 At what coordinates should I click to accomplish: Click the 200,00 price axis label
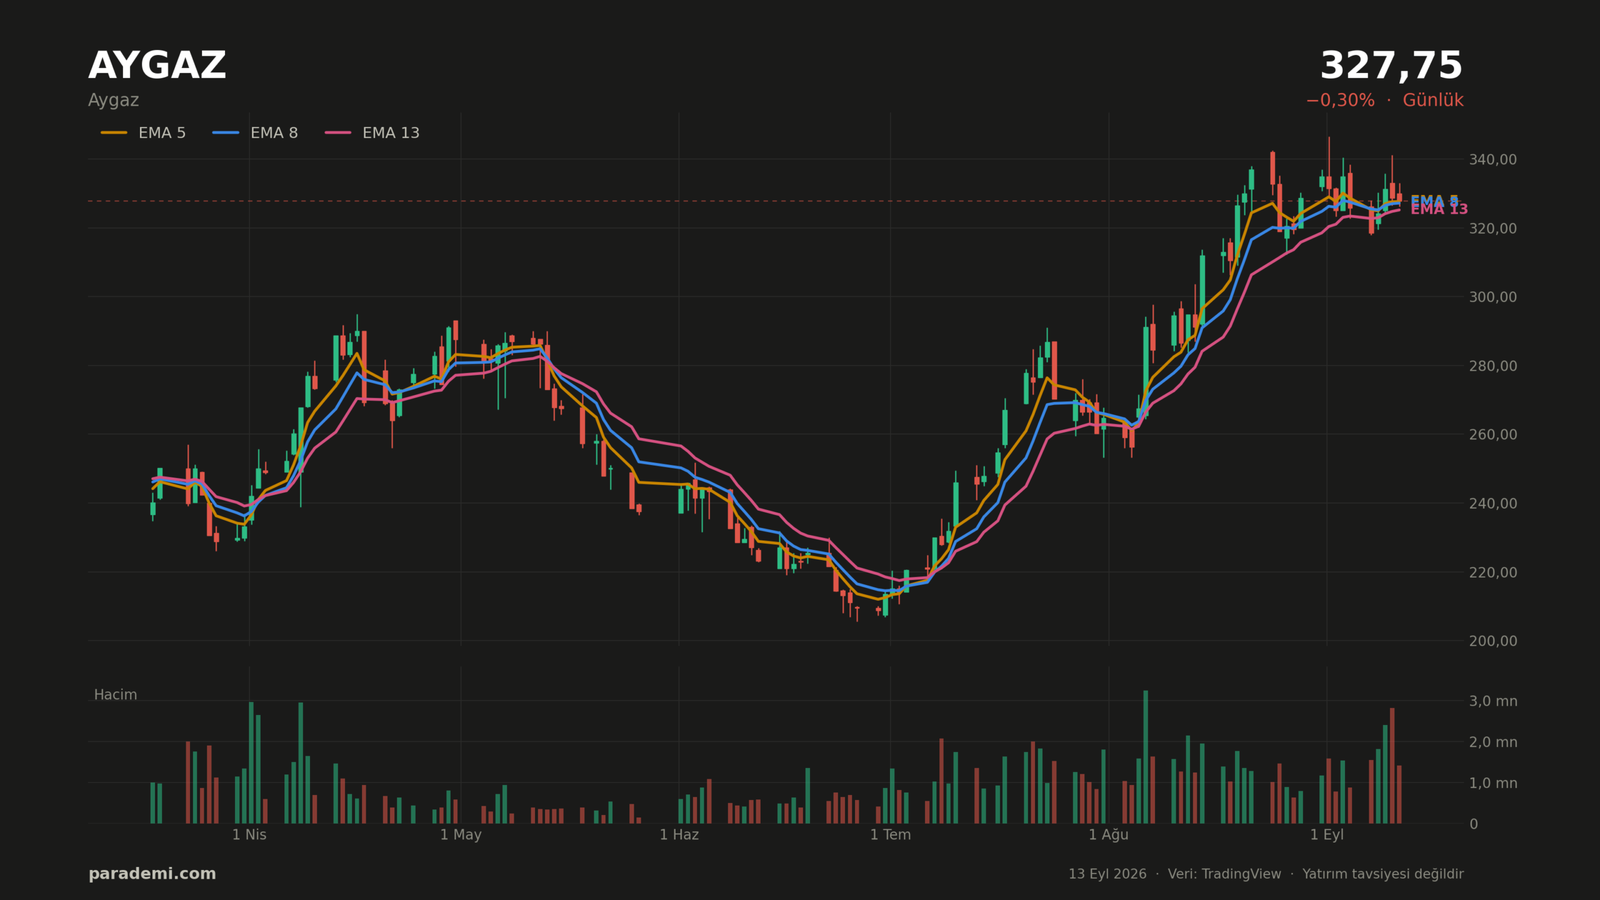[1492, 641]
